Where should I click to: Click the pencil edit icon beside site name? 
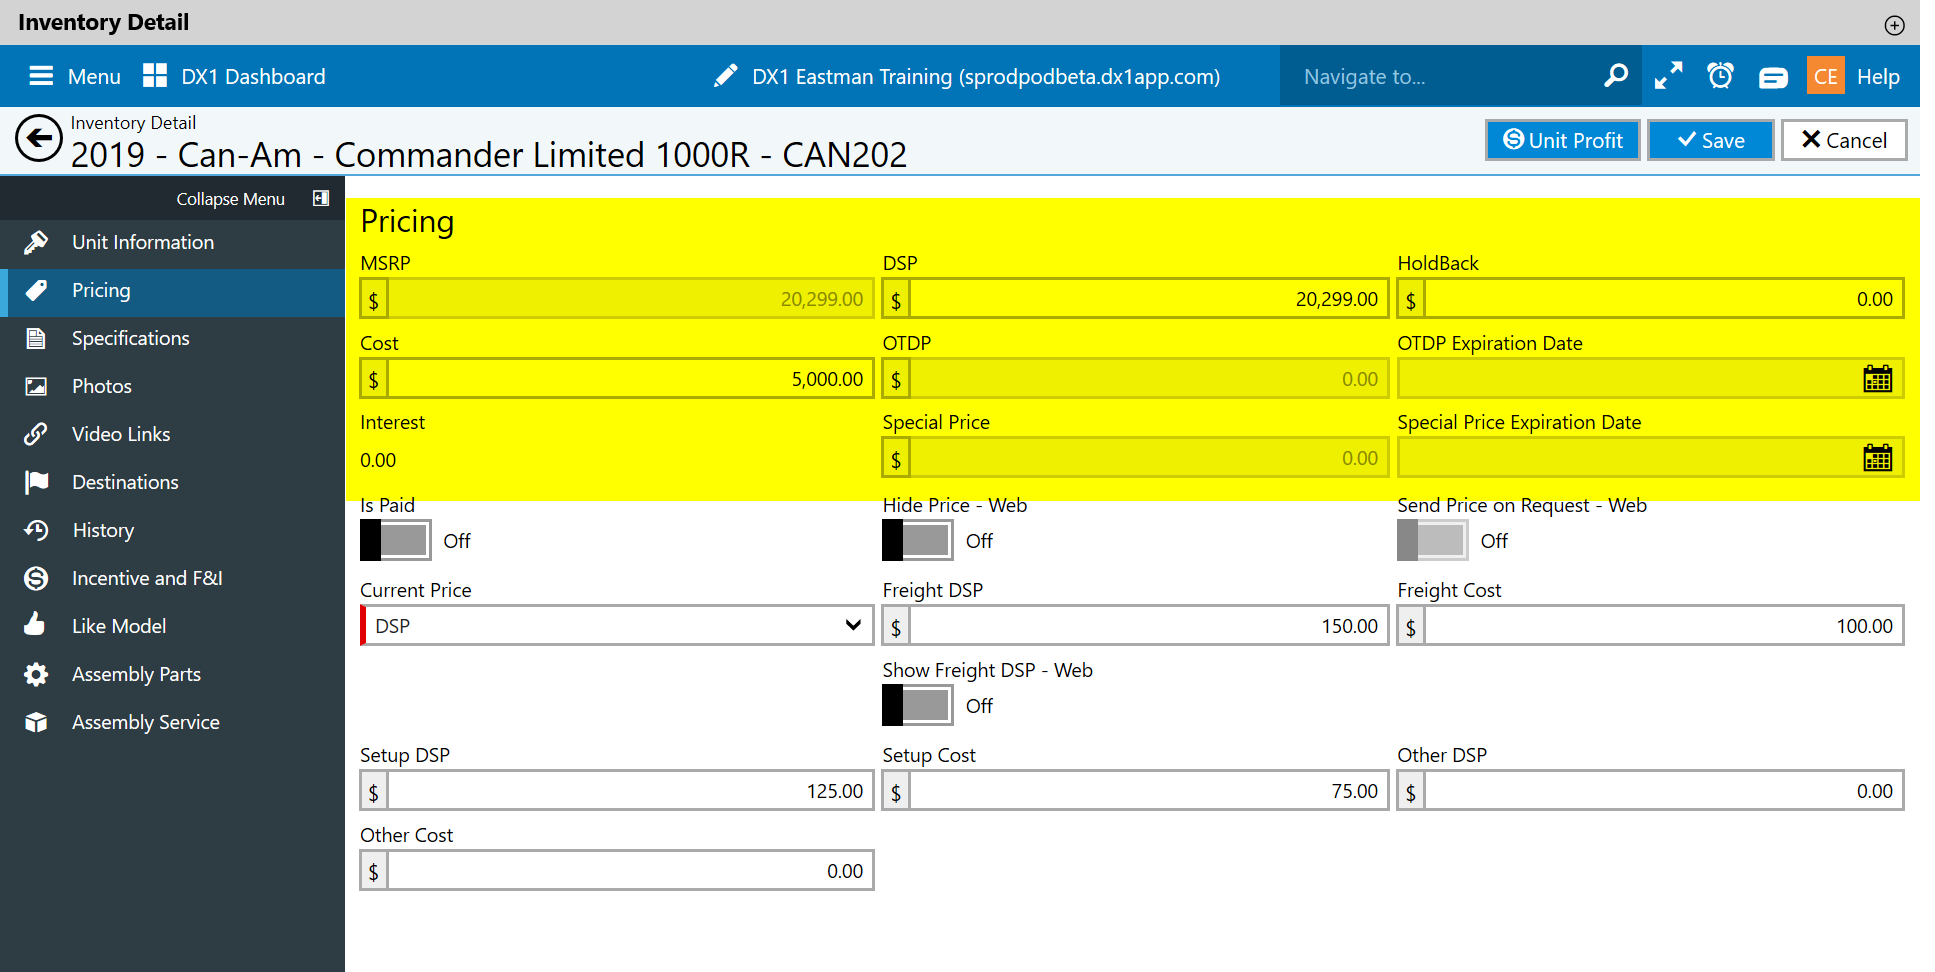coord(726,76)
